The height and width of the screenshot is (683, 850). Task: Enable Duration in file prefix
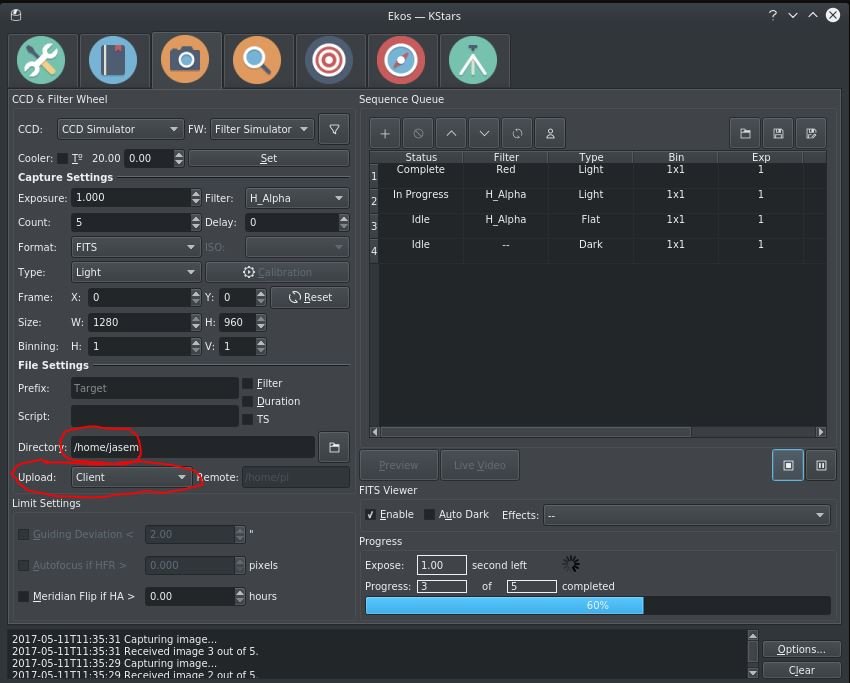point(247,401)
